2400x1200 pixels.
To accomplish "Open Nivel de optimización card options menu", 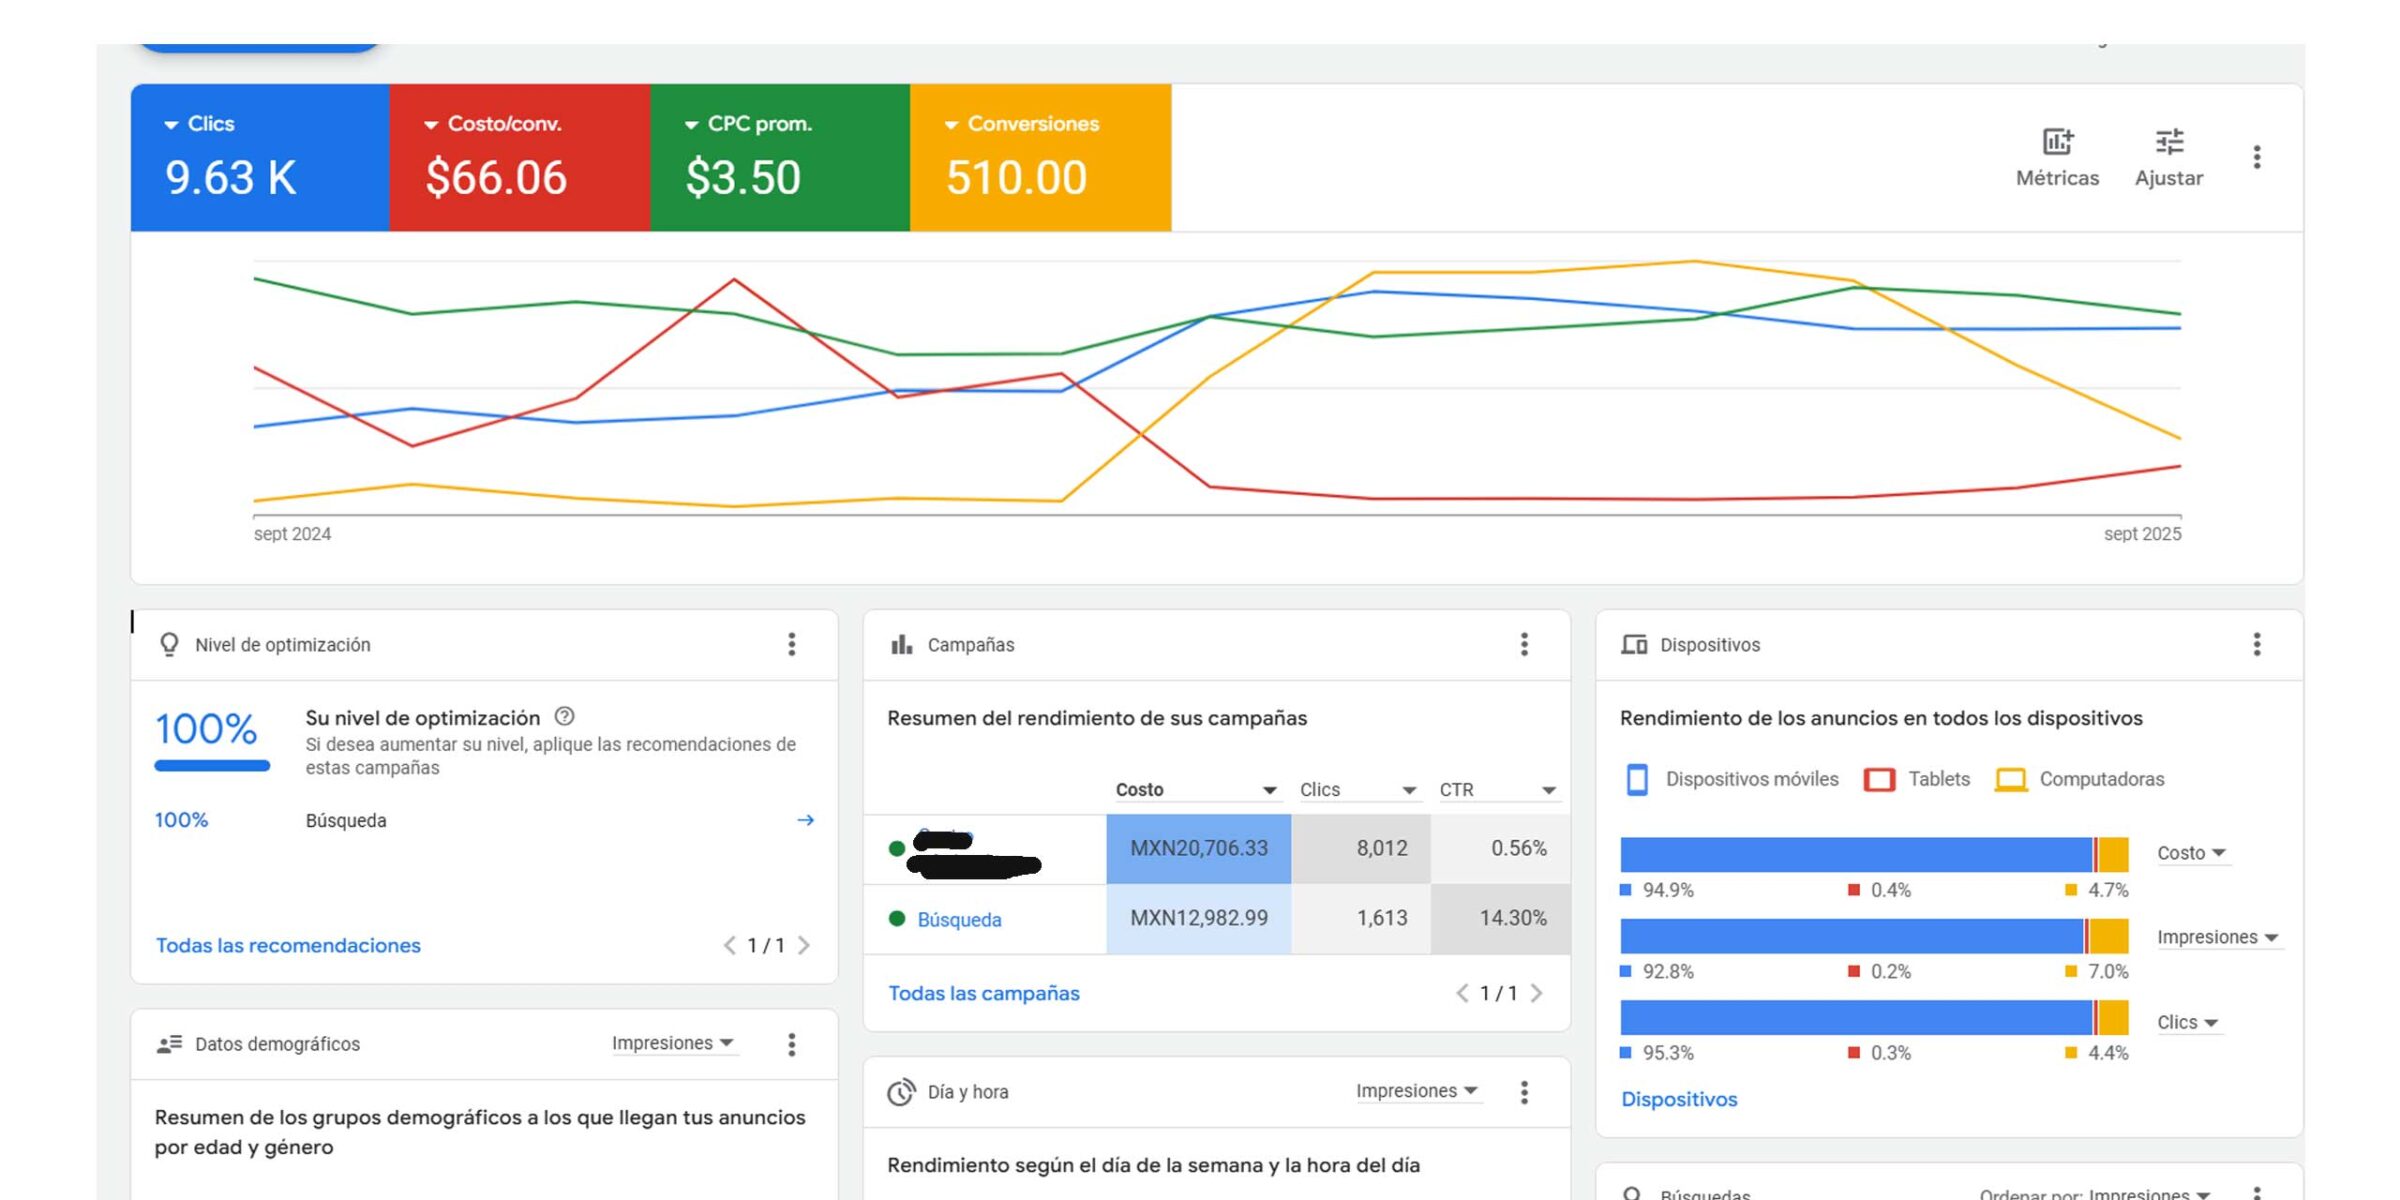I will tap(791, 645).
